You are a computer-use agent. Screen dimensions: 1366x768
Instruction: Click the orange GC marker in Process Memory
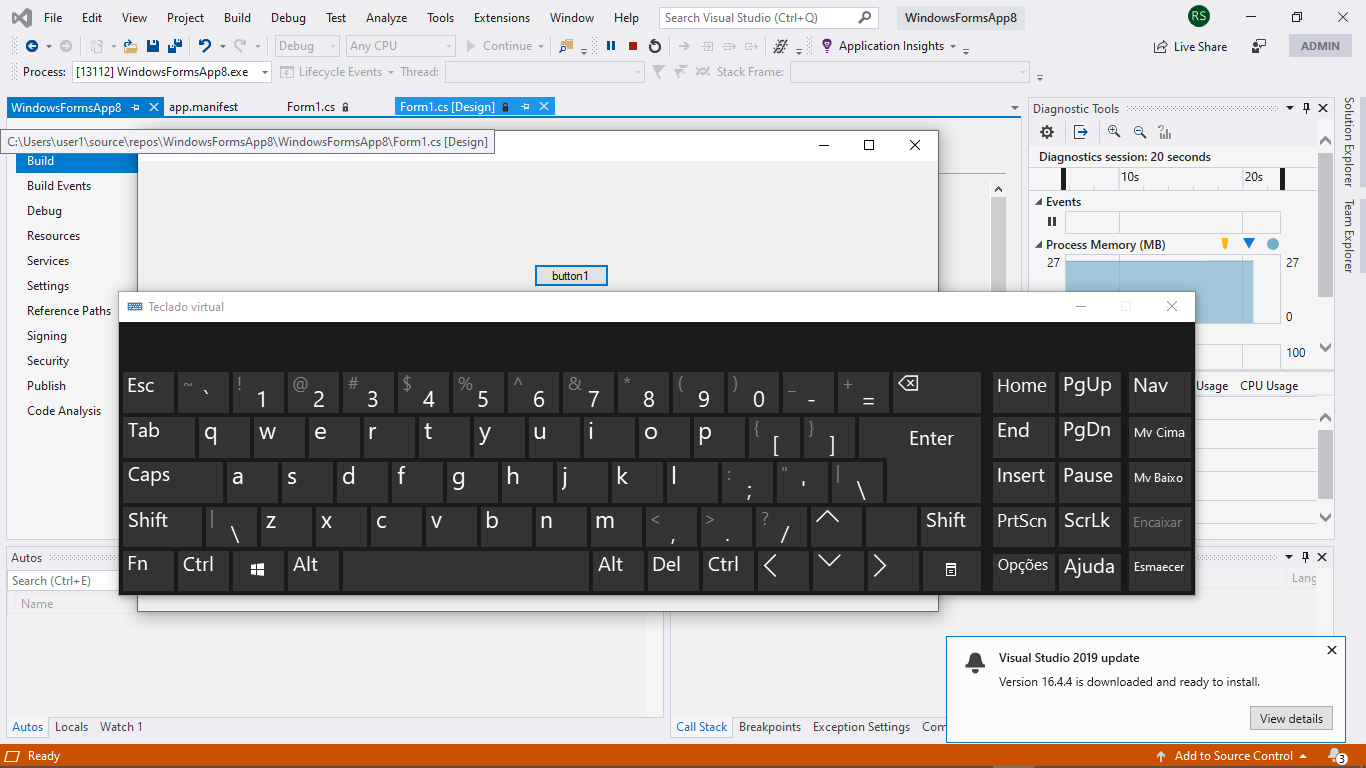1225,244
